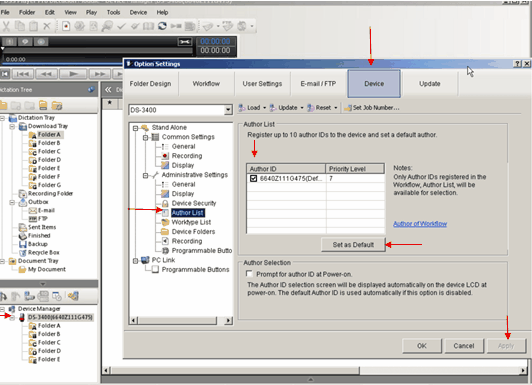Click the help question mark title icon

click(x=517, y=64)
